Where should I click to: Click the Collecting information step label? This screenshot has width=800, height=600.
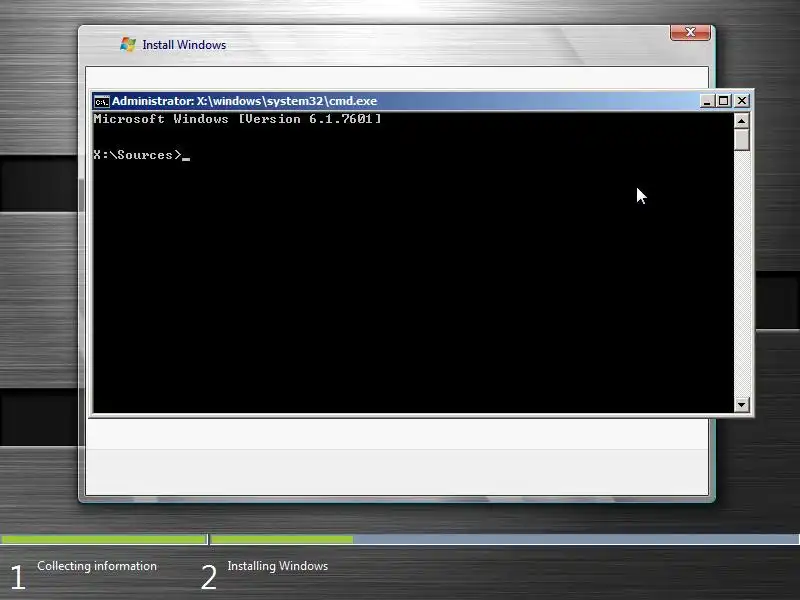click(x=97, y=566)
